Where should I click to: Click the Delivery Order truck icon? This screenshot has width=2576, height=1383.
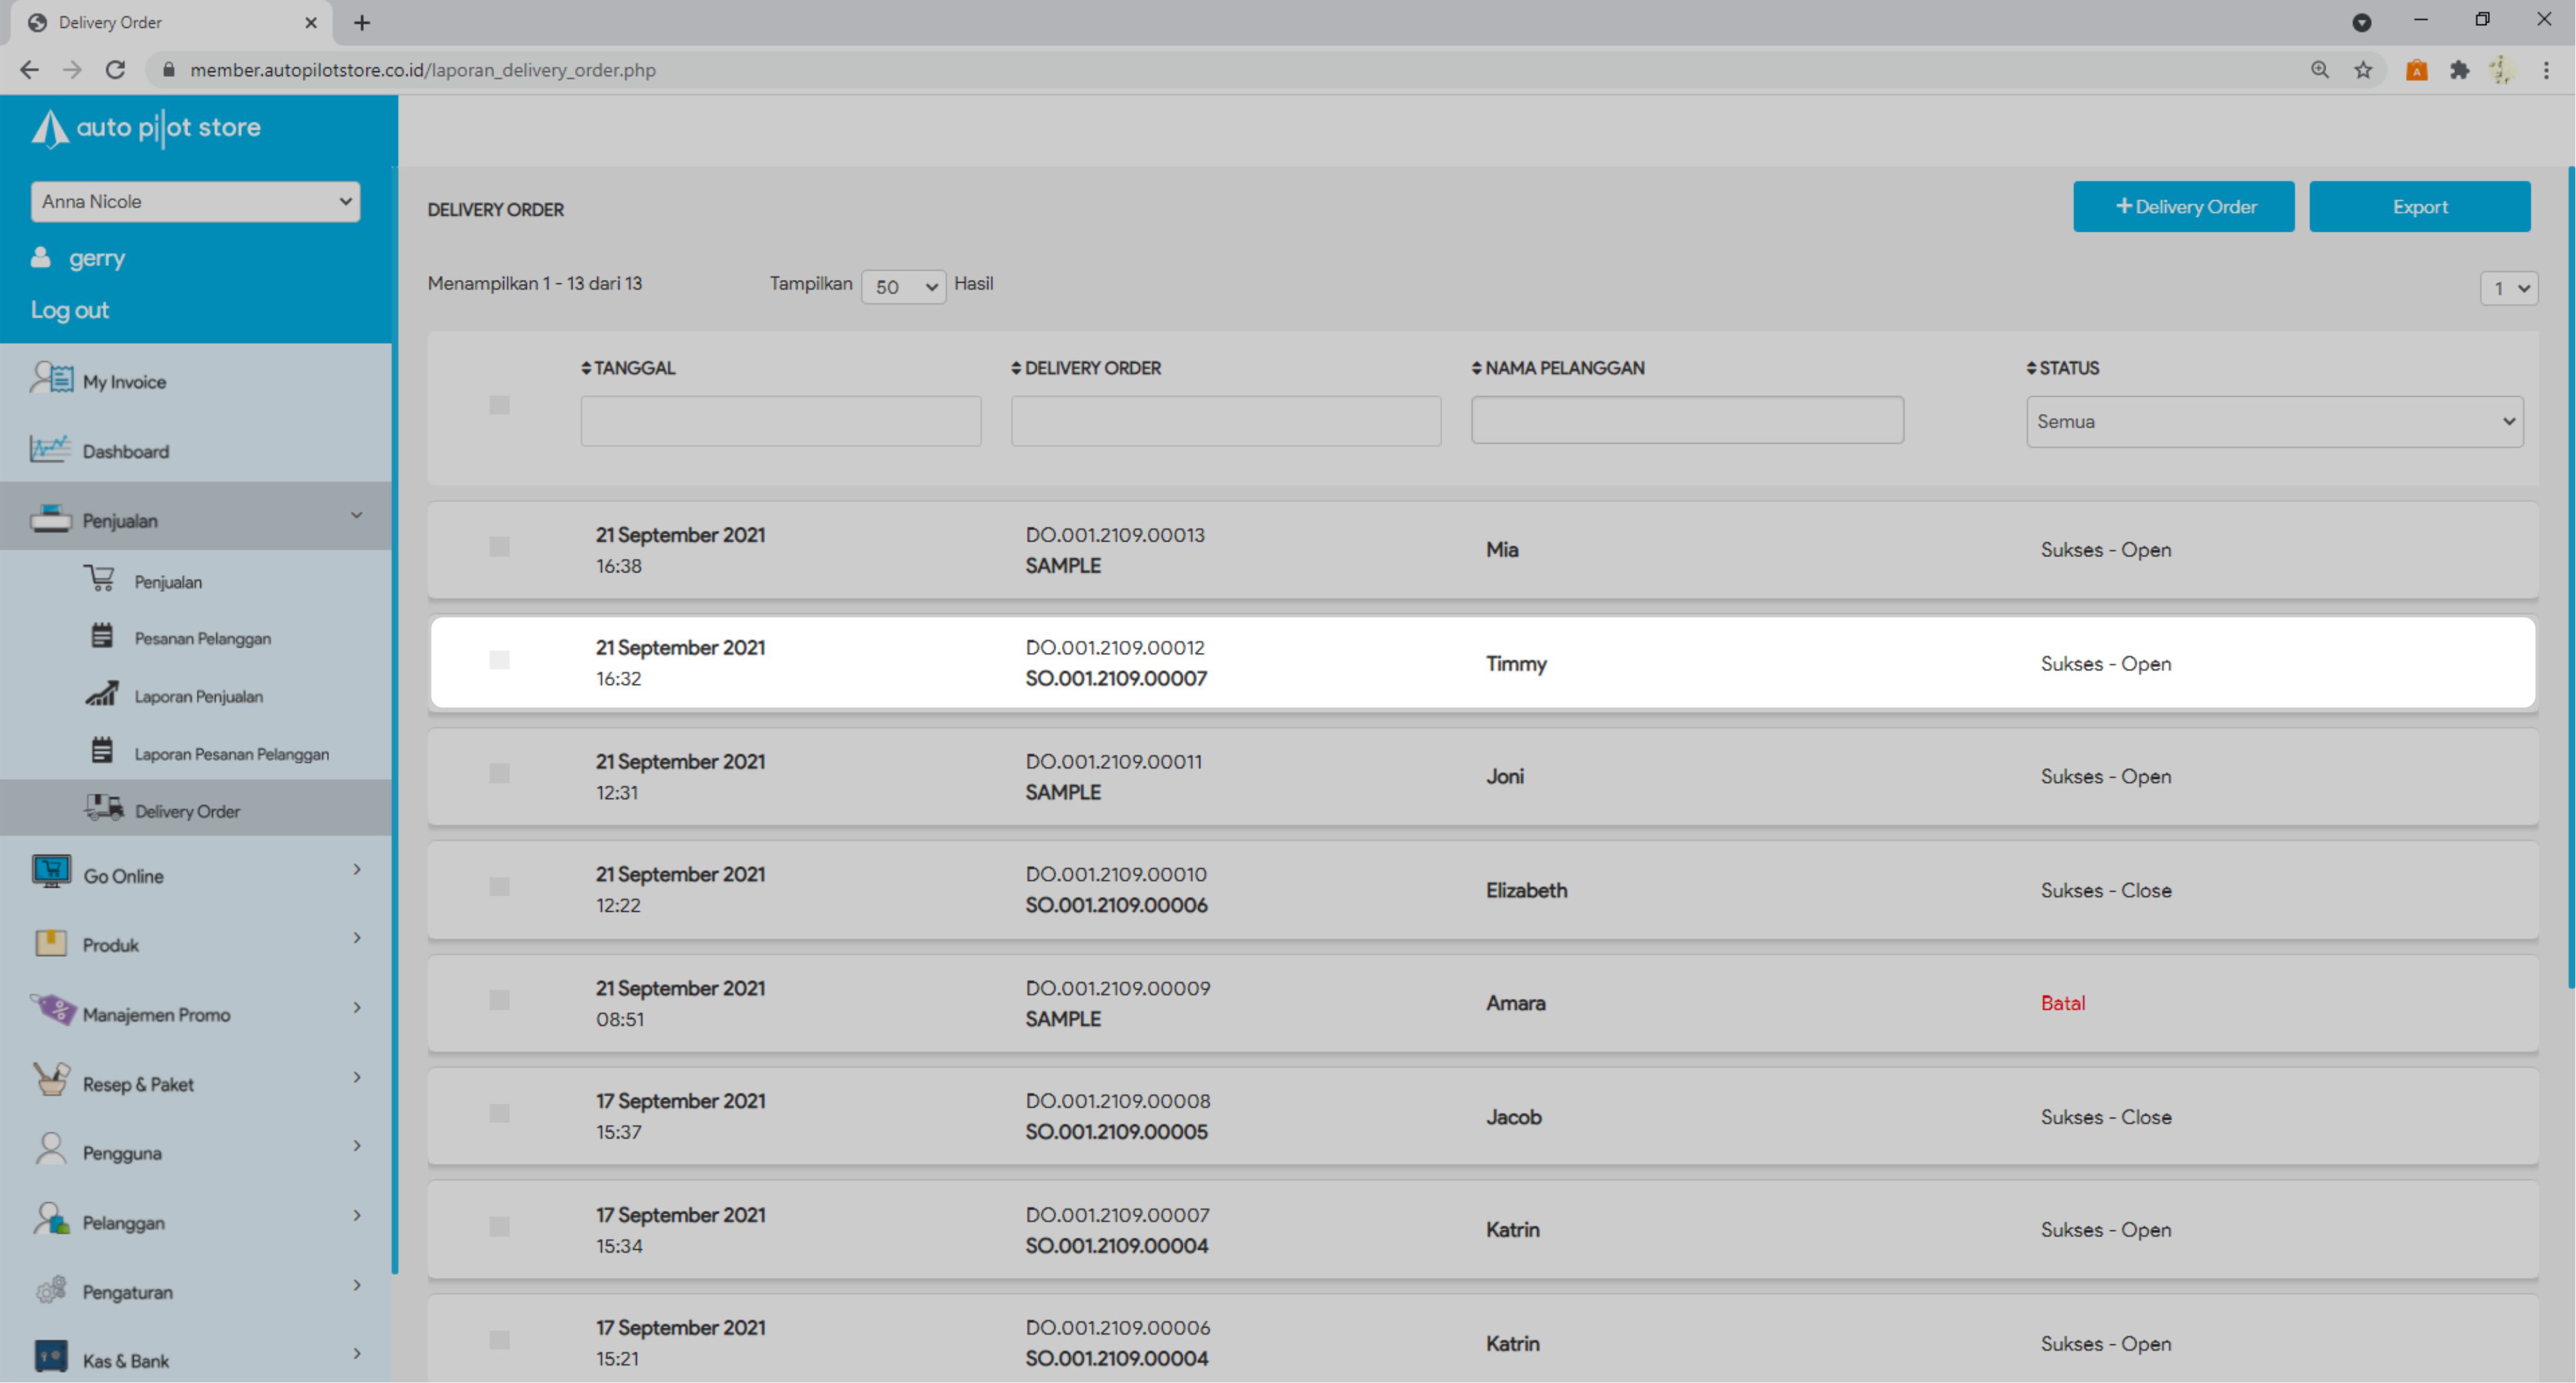tap(104, 808)
